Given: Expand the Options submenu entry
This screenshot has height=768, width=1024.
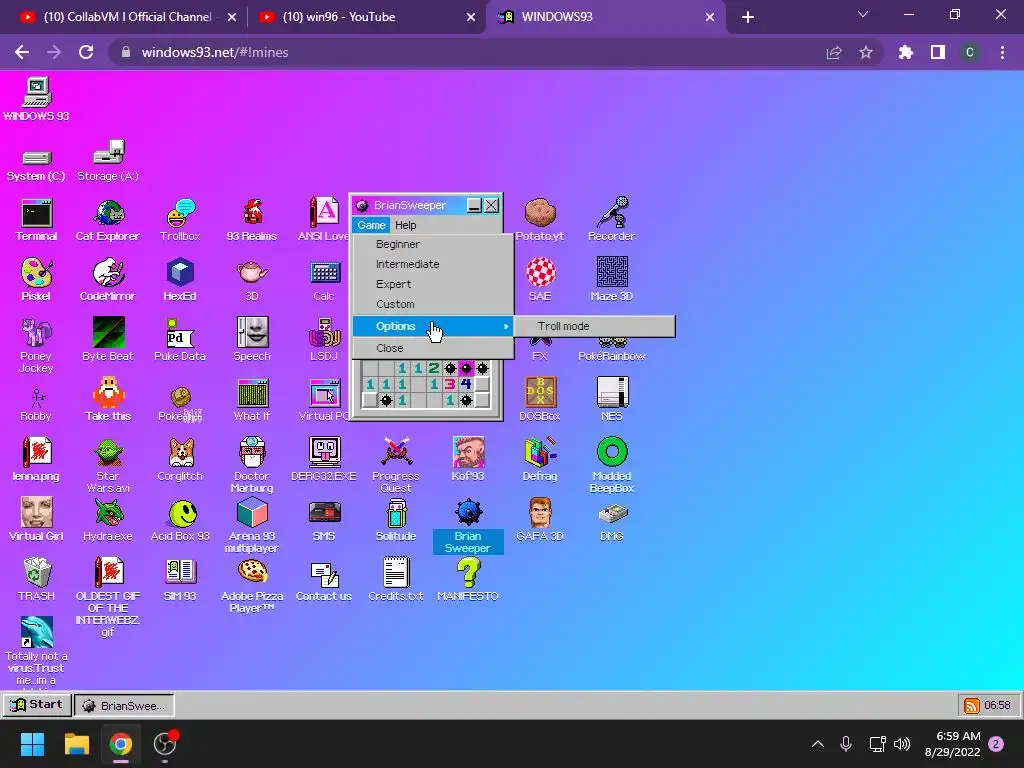Looking at the screenshot, I should point(432,326).
